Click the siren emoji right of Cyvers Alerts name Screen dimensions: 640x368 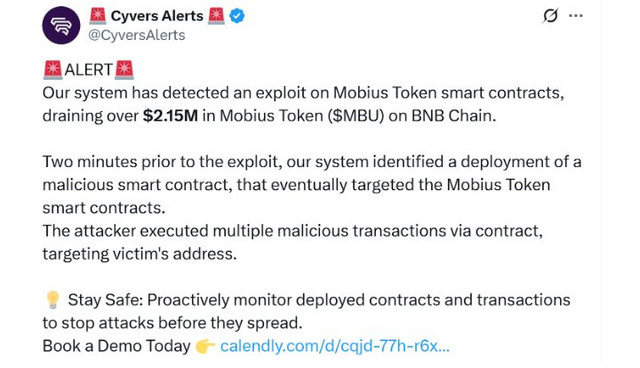(x=216, y=16)
